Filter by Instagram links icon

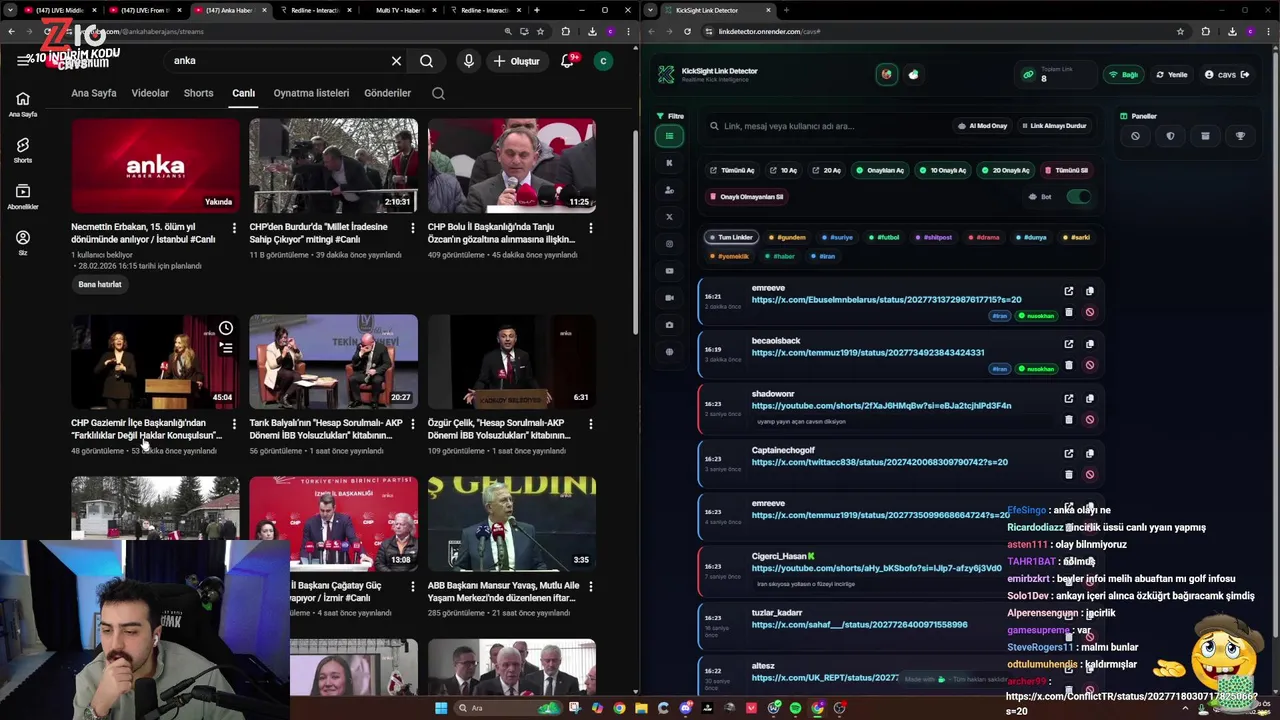click(x=670, y=244)
